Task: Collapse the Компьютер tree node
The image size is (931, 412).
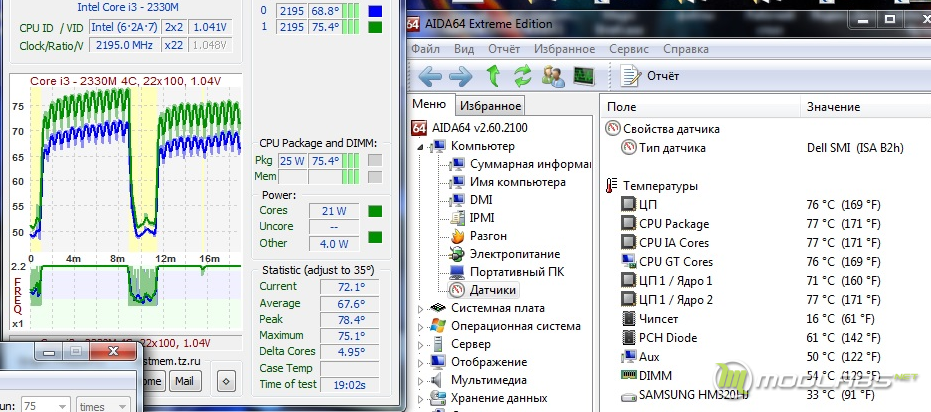Action: (420, 147)
